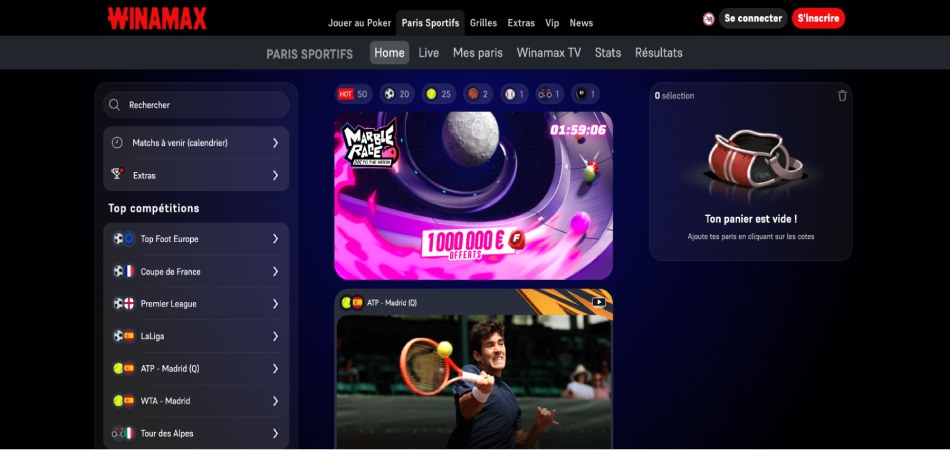Expand the Extras sidebar entry
950x450 pixels.
tap(196, 175)
